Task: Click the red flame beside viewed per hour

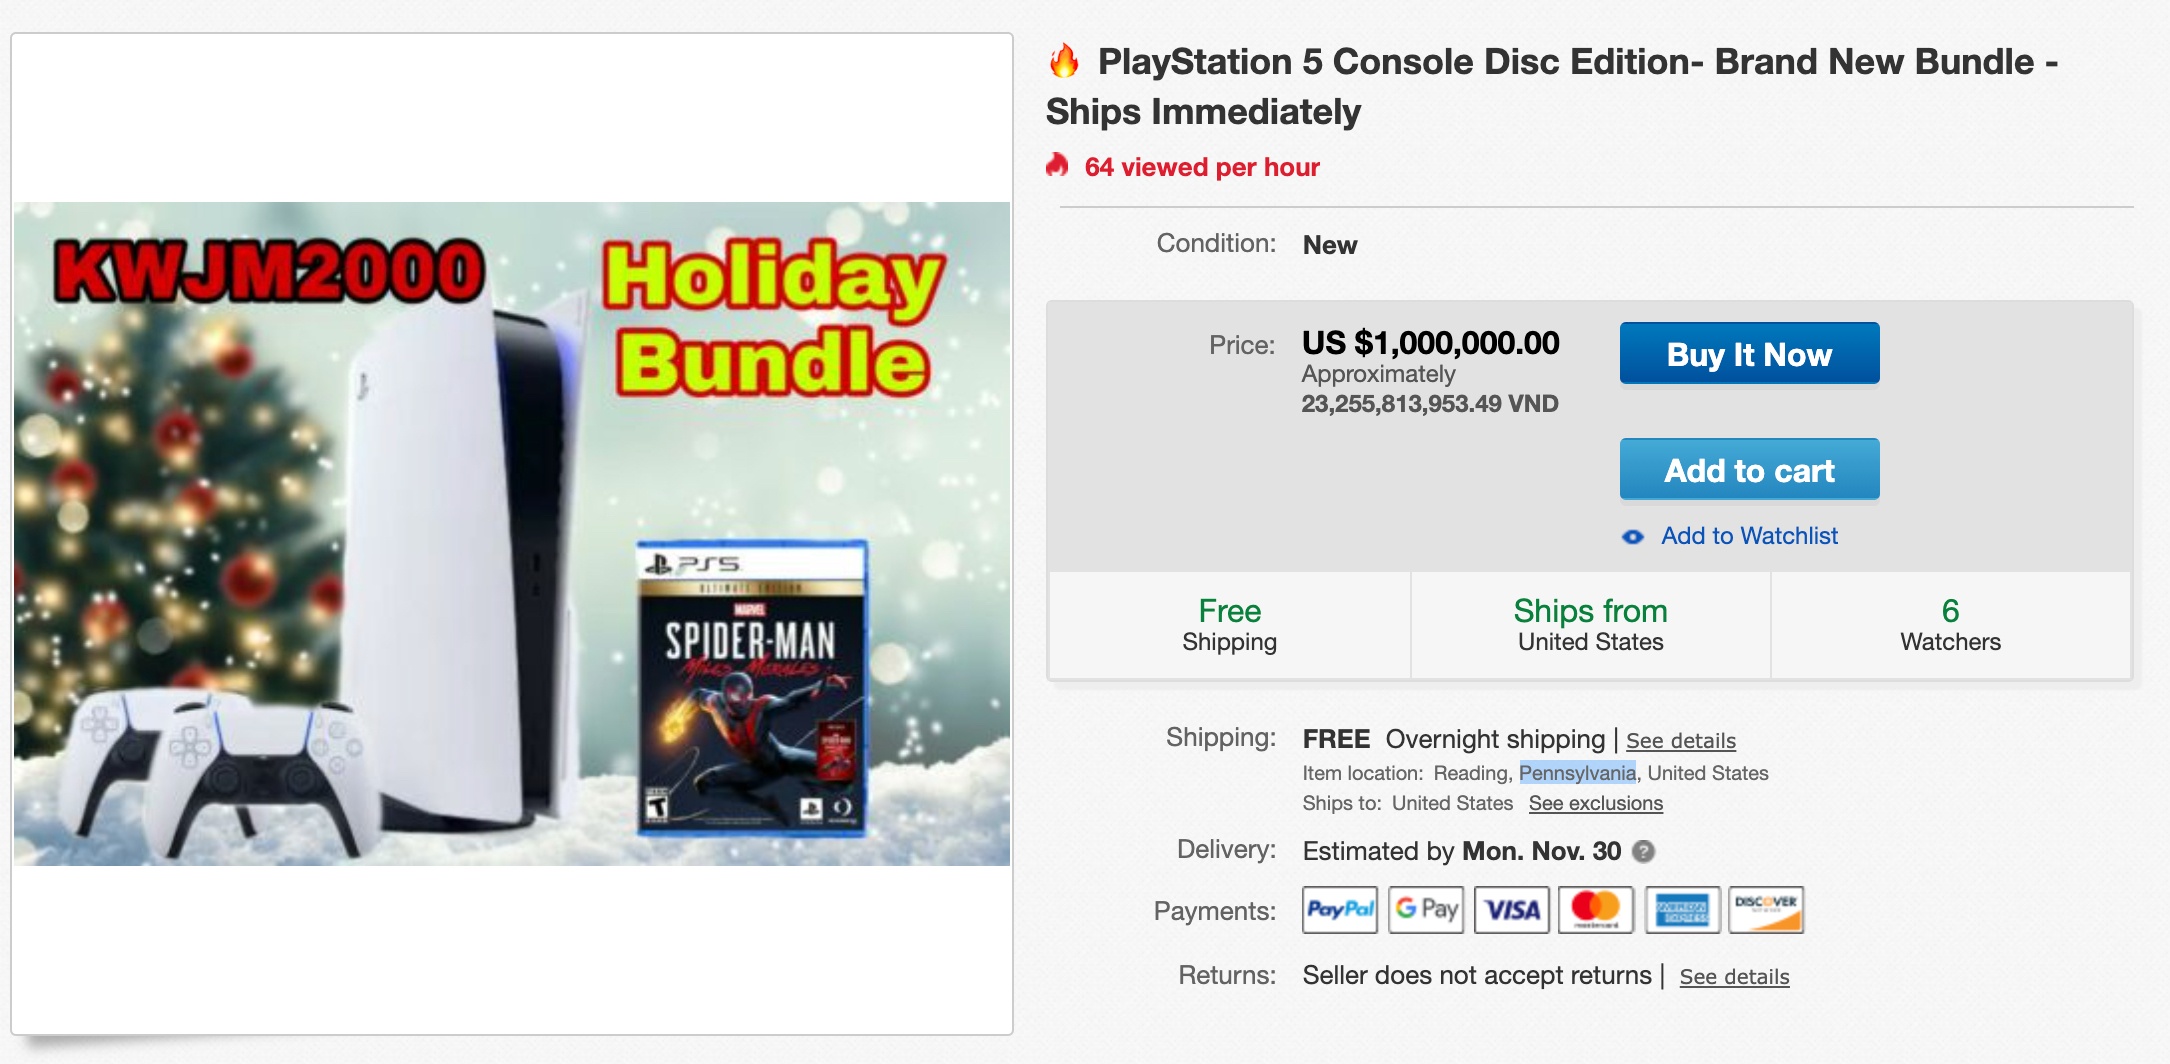Action: coord(1057,166)
